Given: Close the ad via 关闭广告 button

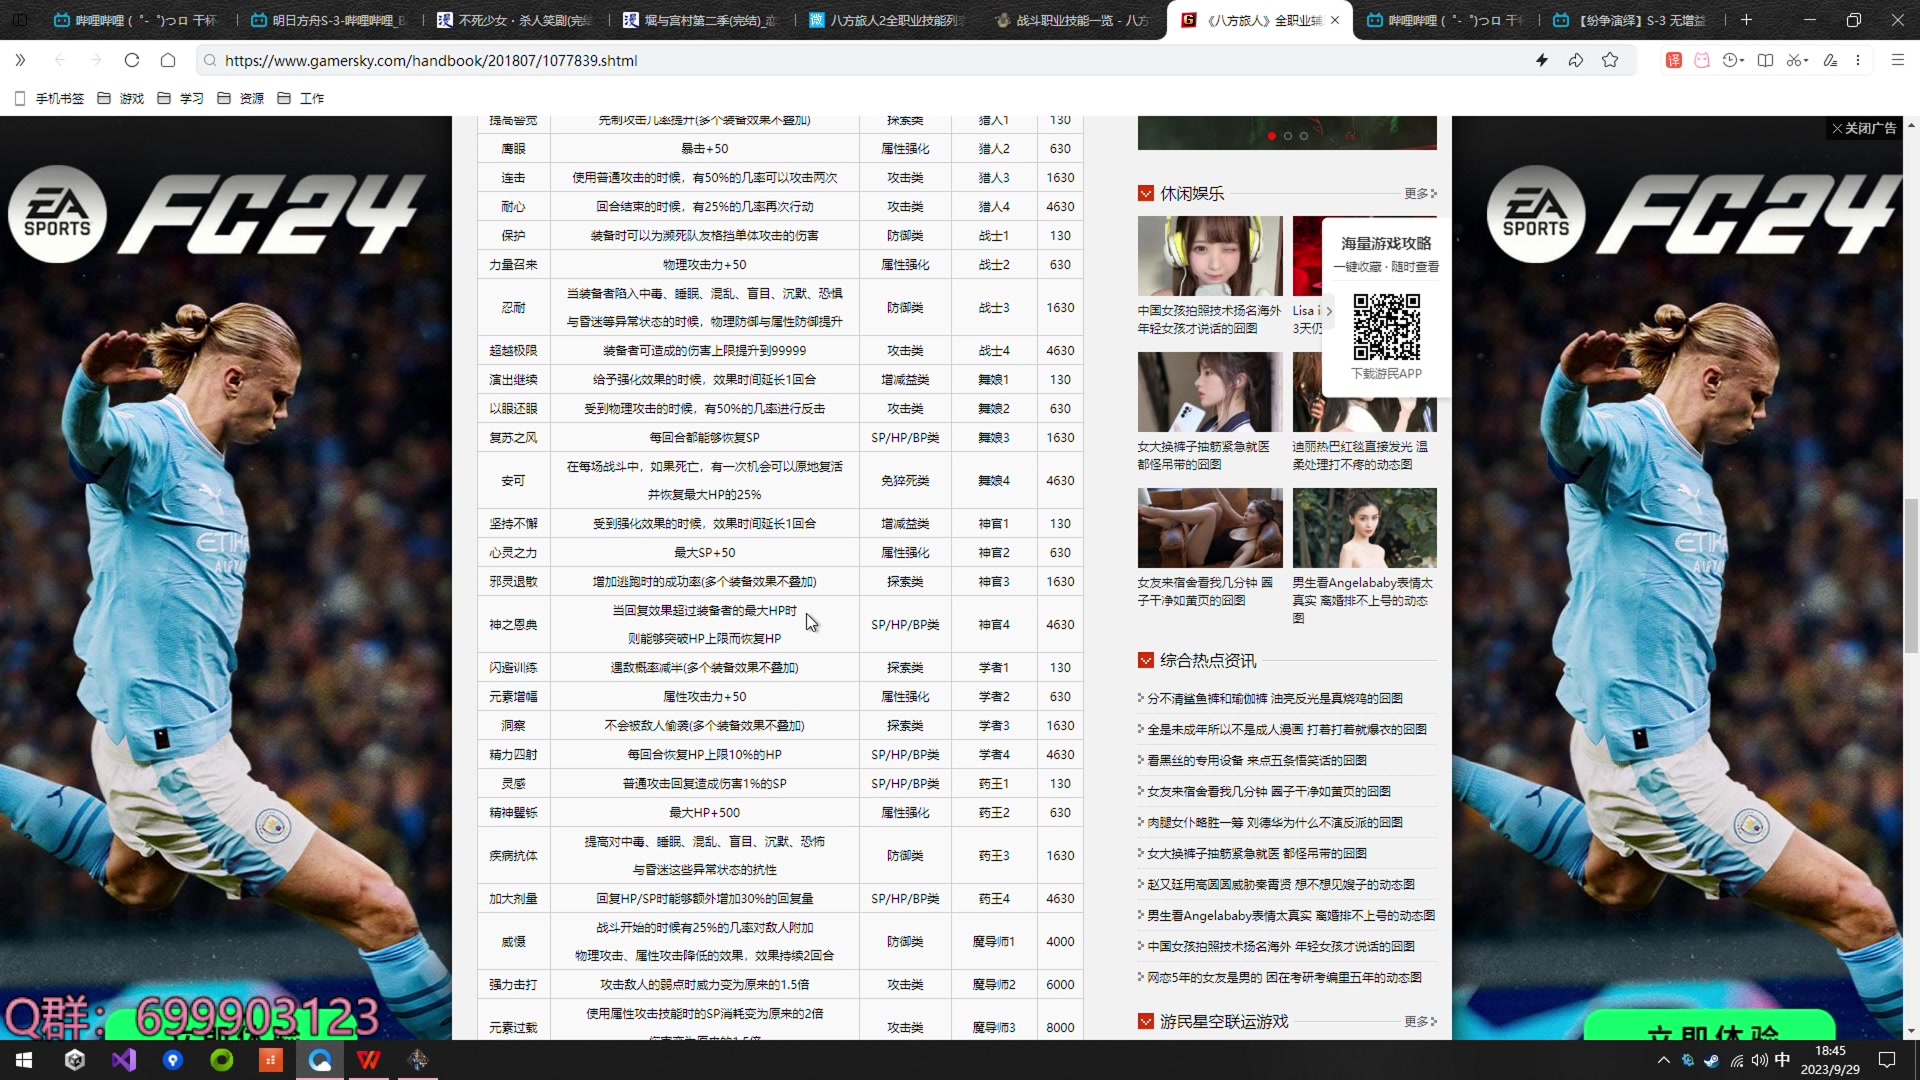Looking at the screenshot, I should [x=1864, y=128].
